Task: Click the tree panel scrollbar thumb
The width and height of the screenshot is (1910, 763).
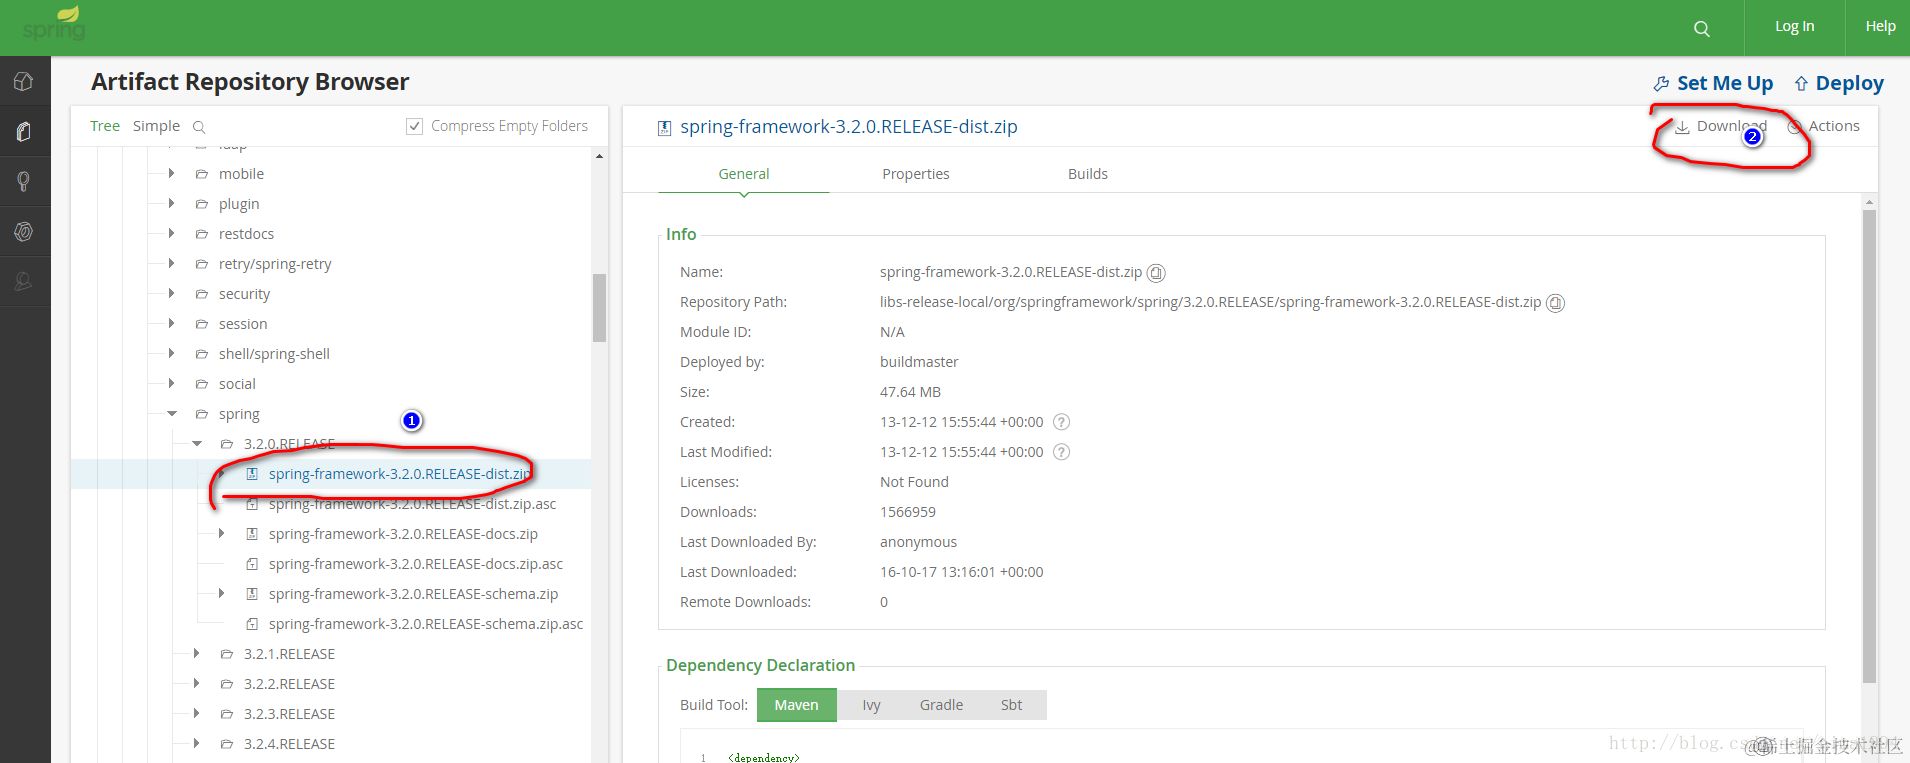Action: tap(600, 308)
